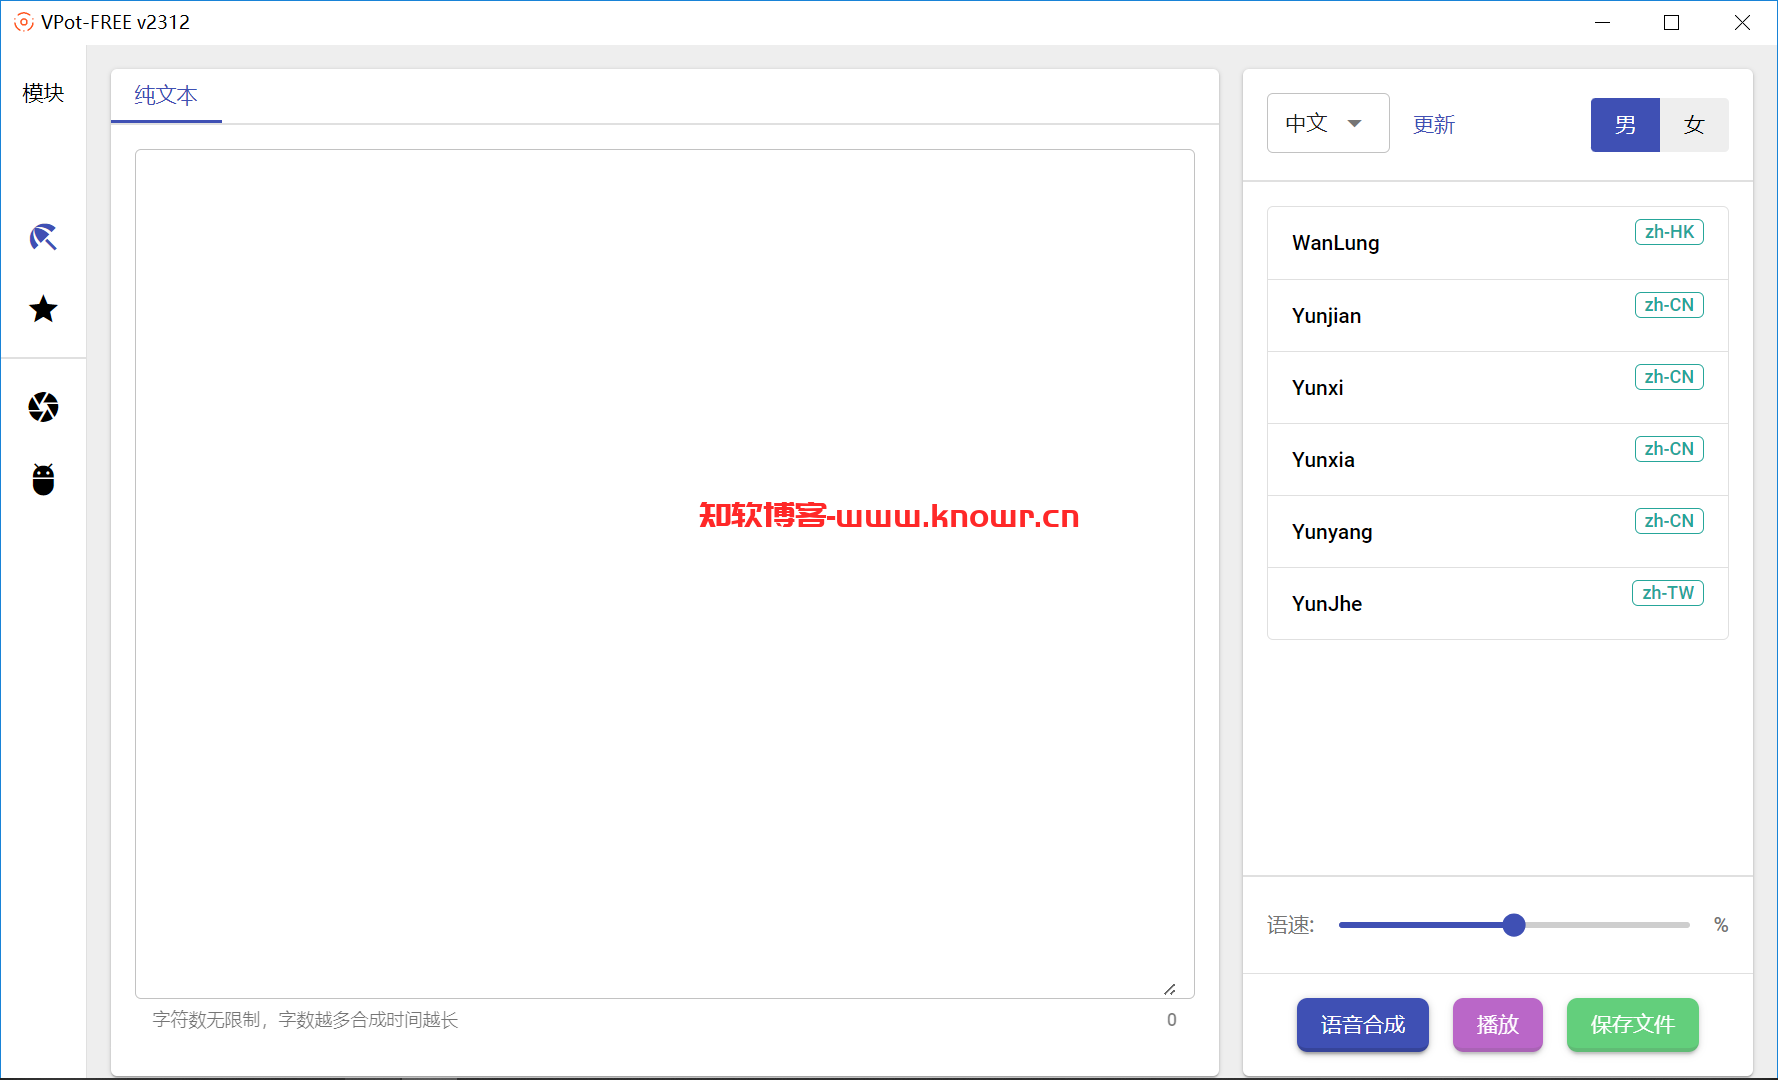
Task: Click the android bug icon in the sidebar
Action: click(43, 479)
